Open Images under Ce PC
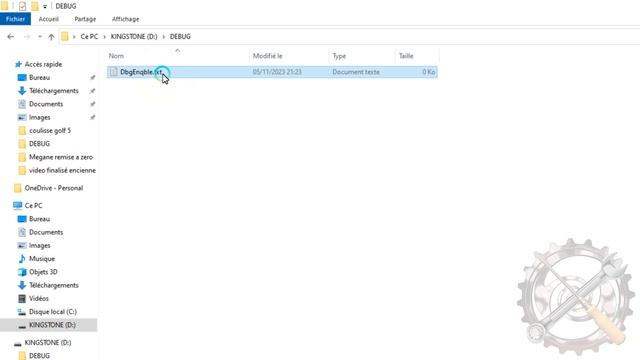 coord(40,246)
